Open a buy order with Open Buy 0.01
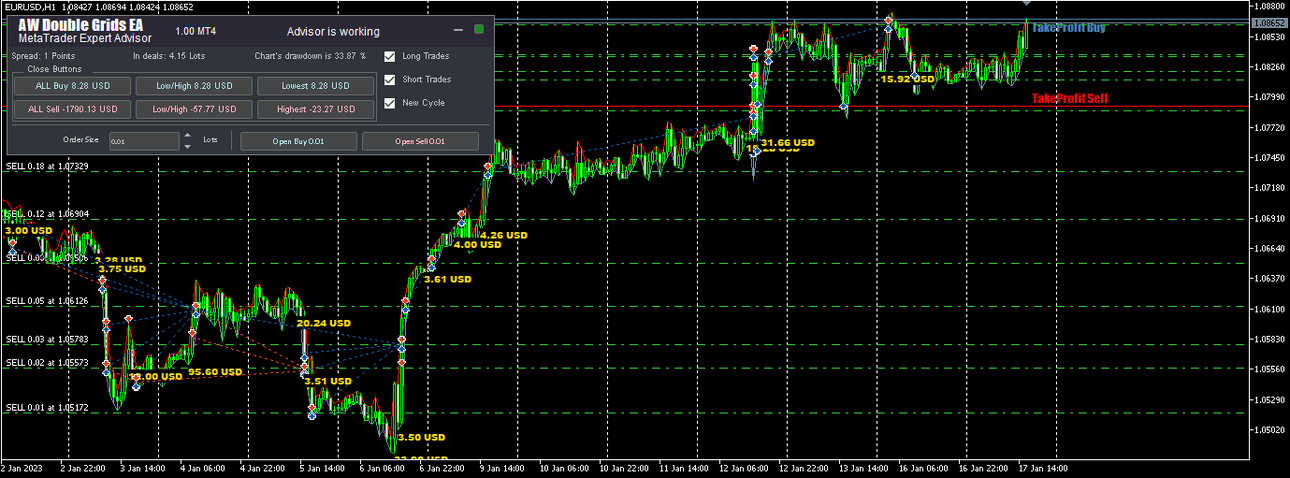The height and width of the screenshot is (478, 1290). [299, 141]
